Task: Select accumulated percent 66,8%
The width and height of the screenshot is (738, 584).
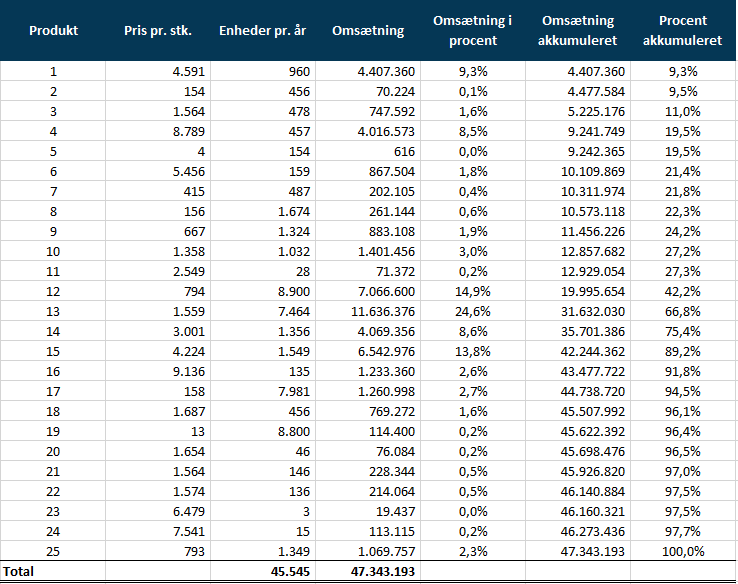Action: click(x=682, y=312)
